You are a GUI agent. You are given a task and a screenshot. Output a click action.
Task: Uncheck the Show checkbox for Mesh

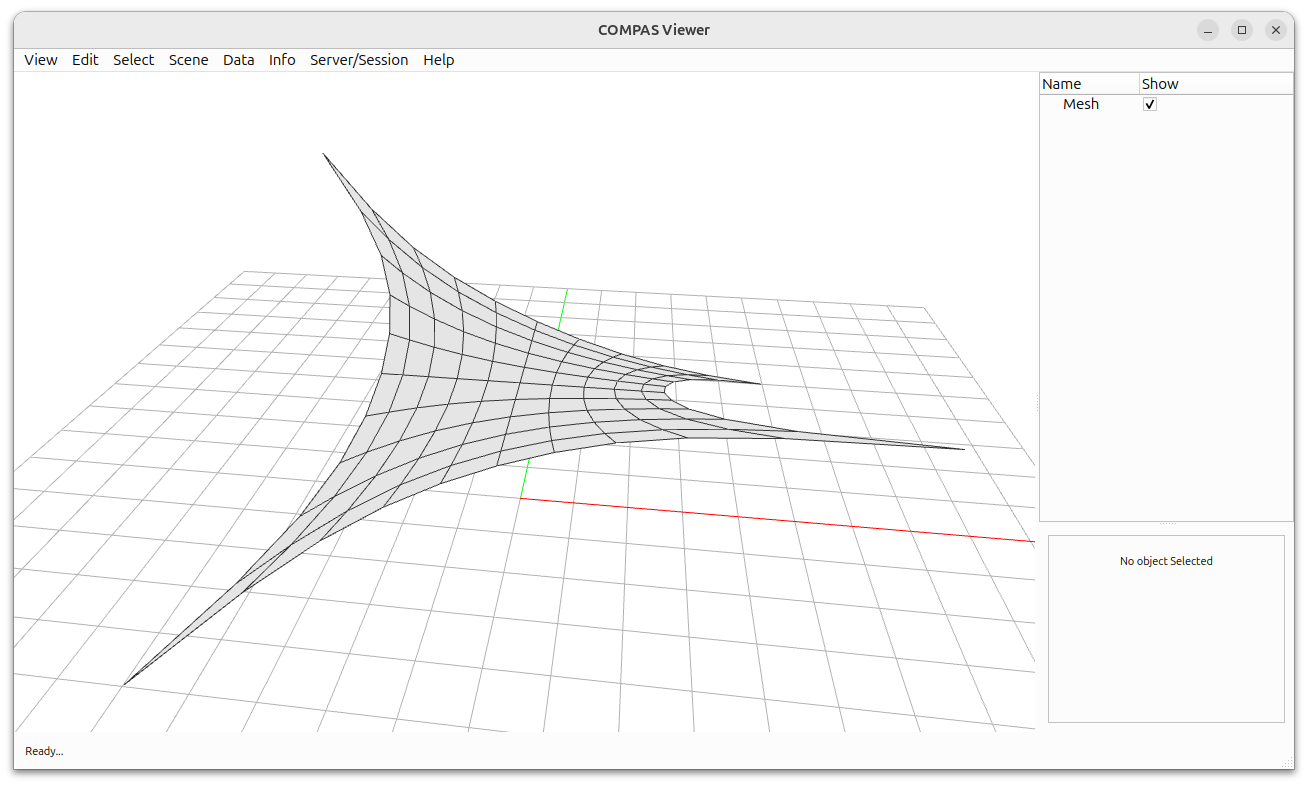coord(1149,103)
